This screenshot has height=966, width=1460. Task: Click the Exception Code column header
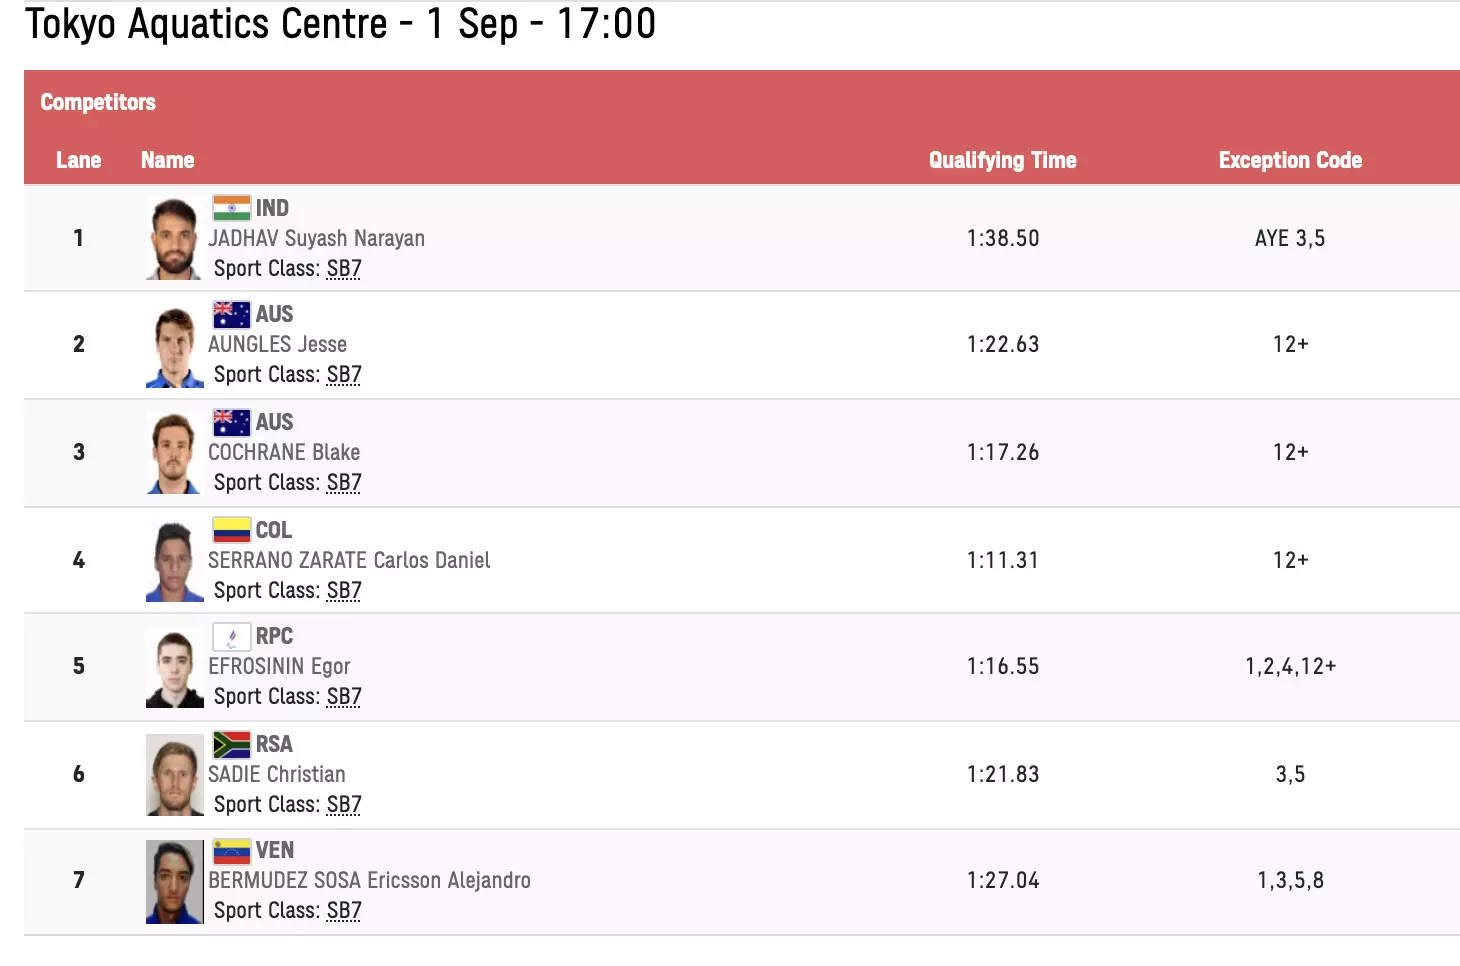point(1290,160)
